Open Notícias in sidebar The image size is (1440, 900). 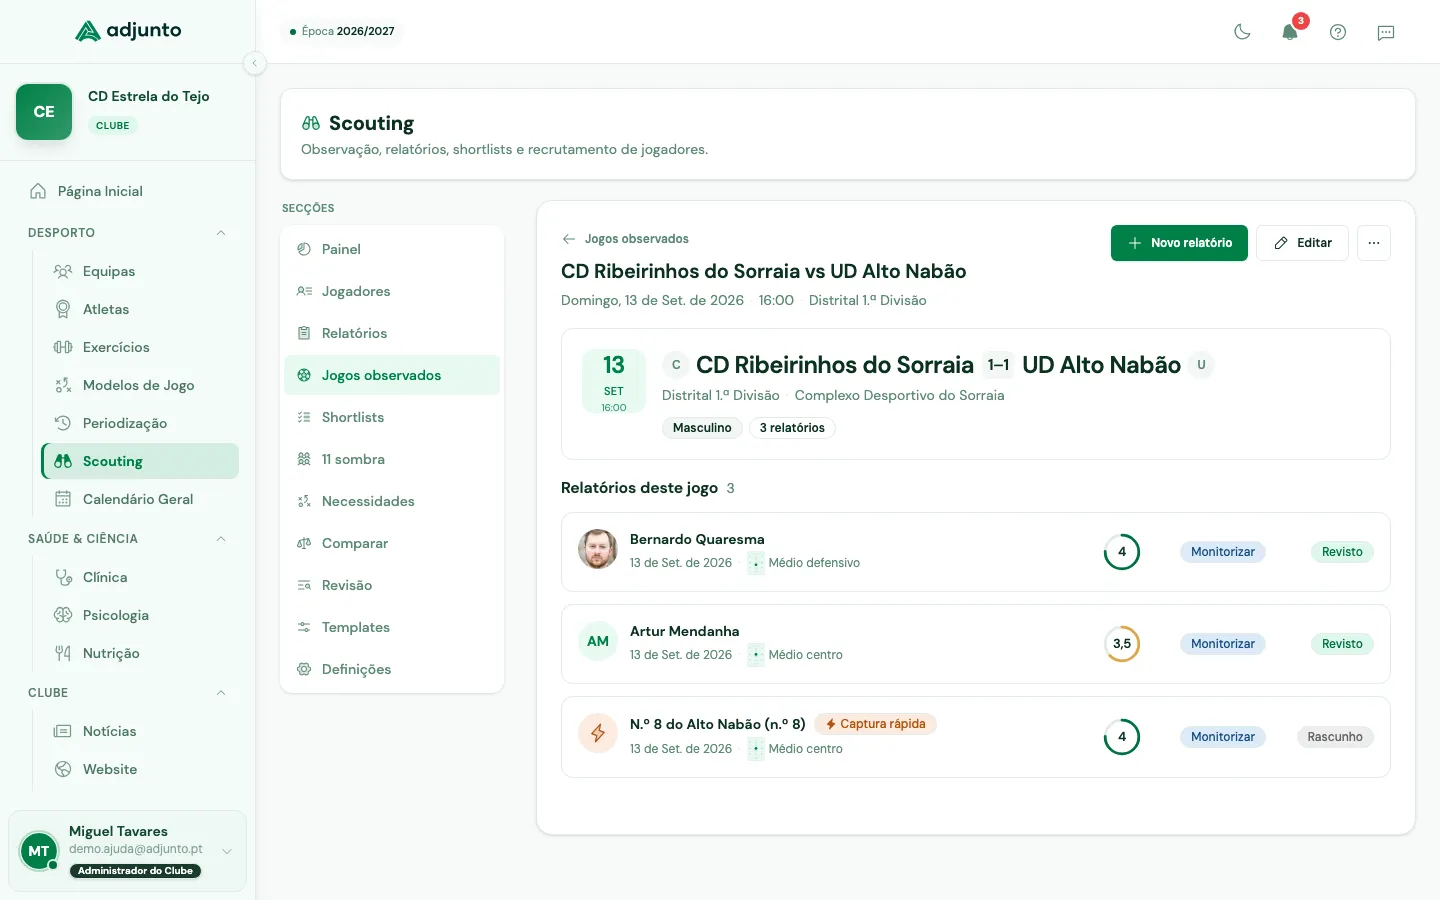click(140, 731)
